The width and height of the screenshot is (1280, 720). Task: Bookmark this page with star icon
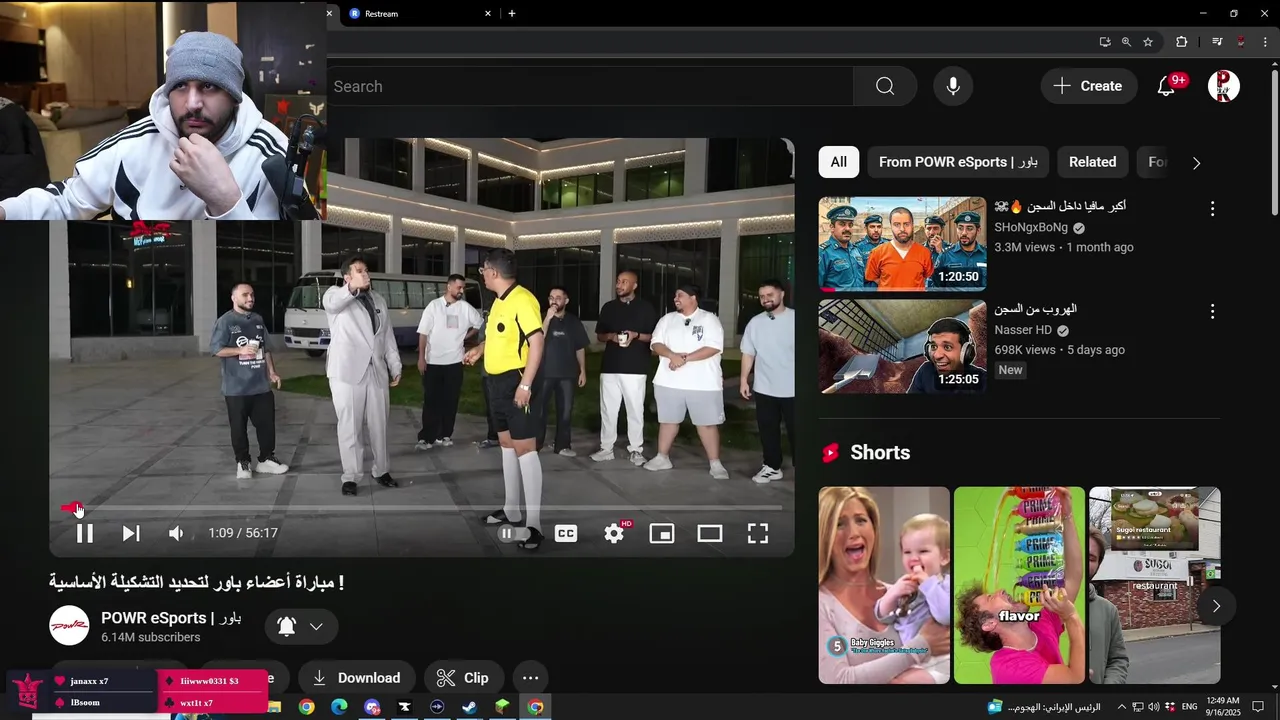1148,42
